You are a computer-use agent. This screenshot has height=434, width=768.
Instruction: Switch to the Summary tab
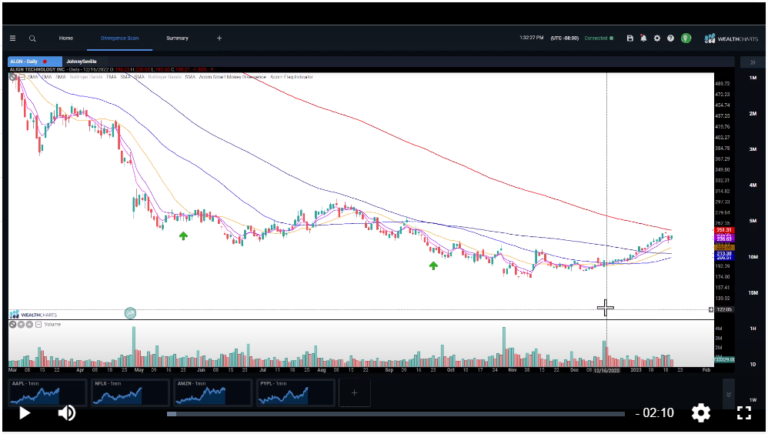pos(177,38)
